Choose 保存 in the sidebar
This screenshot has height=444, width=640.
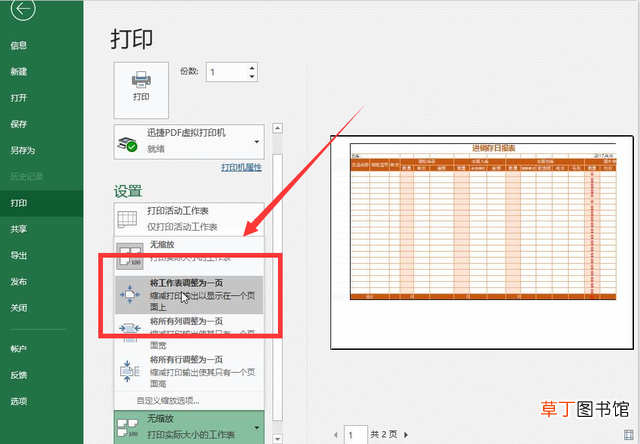click(19, 124)
